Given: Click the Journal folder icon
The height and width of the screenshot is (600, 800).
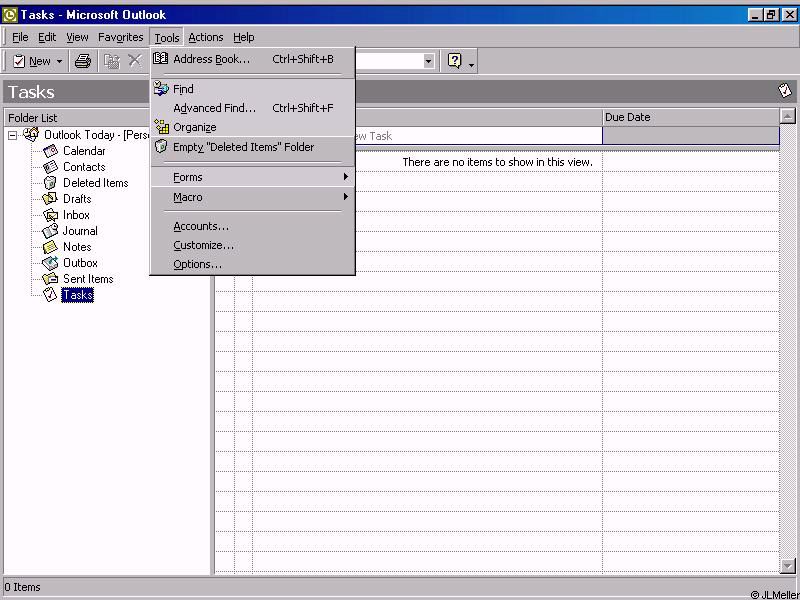Looking at the screenshot, I should [50, 231].
